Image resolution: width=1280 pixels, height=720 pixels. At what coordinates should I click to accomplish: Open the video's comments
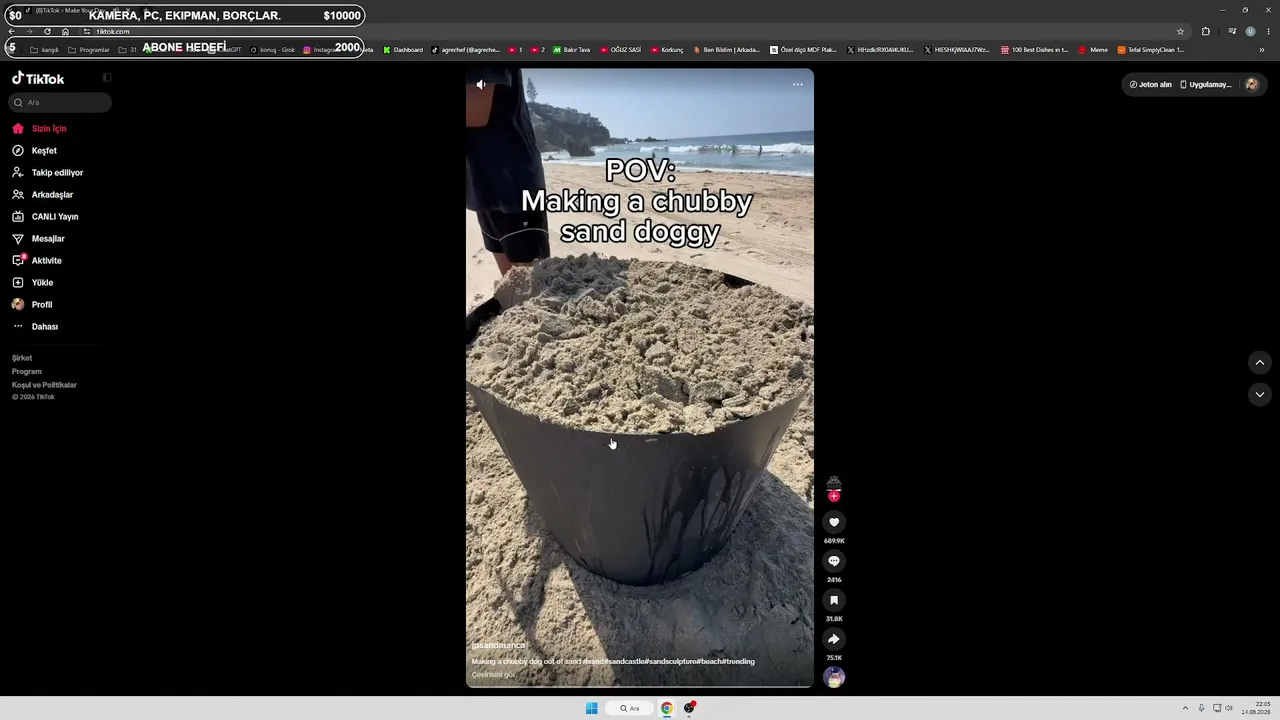(834, 561)
